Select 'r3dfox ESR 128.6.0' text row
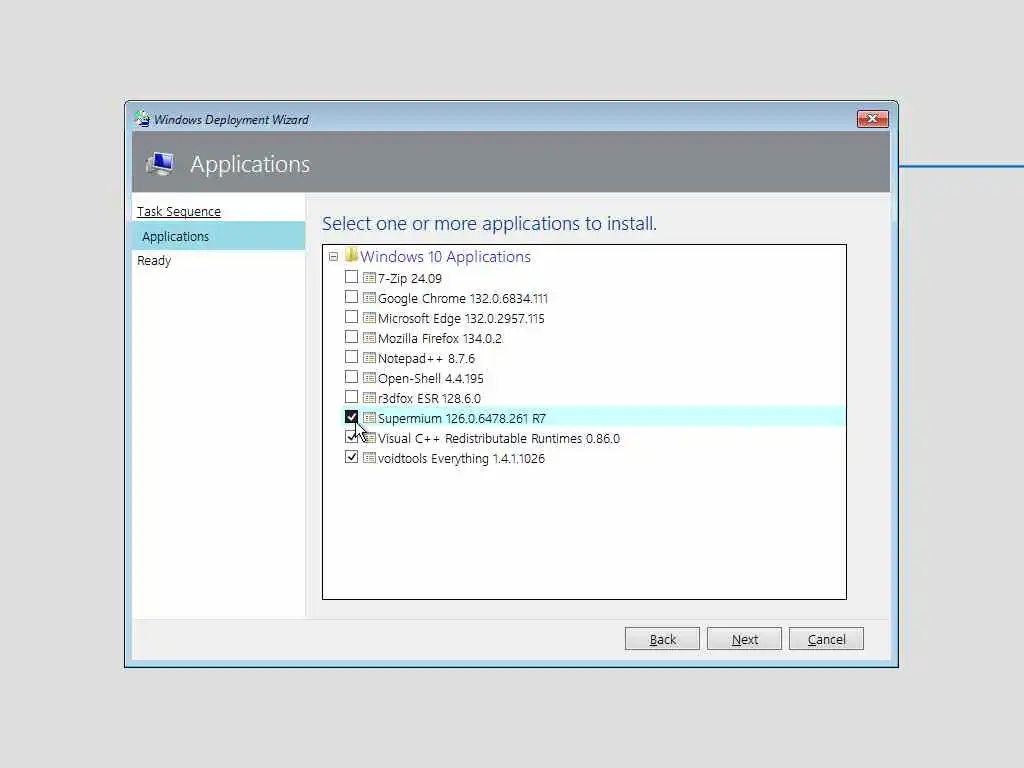Screen dimensions: 1024x768 click(x=429, y=398)
